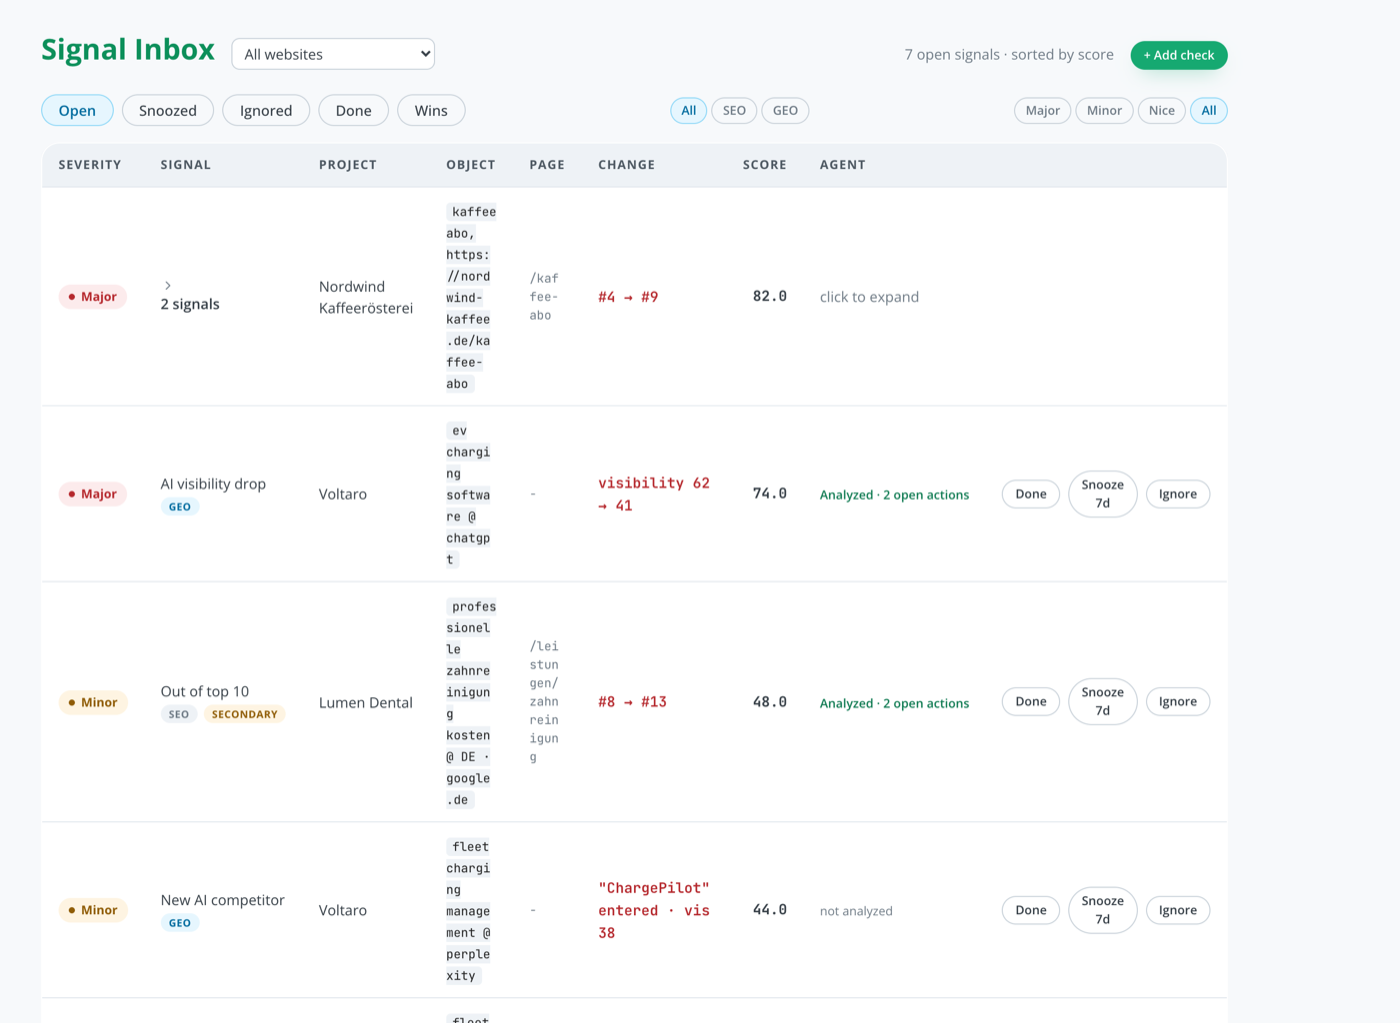1400x1023 pixels.
Task: Click the ChargePilot entered change text
Action: click(654, 910)
